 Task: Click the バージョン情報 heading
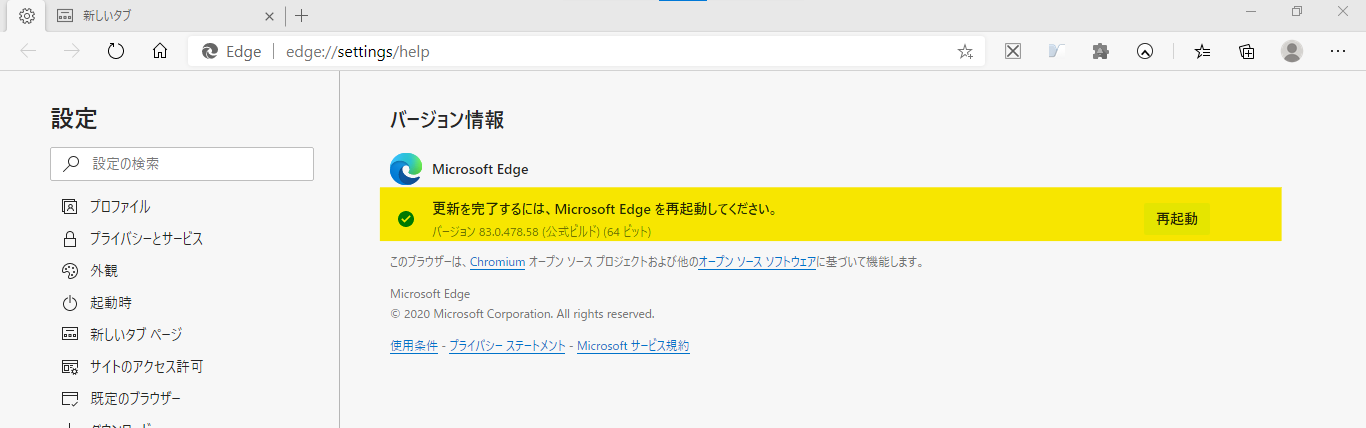point(447,120)
